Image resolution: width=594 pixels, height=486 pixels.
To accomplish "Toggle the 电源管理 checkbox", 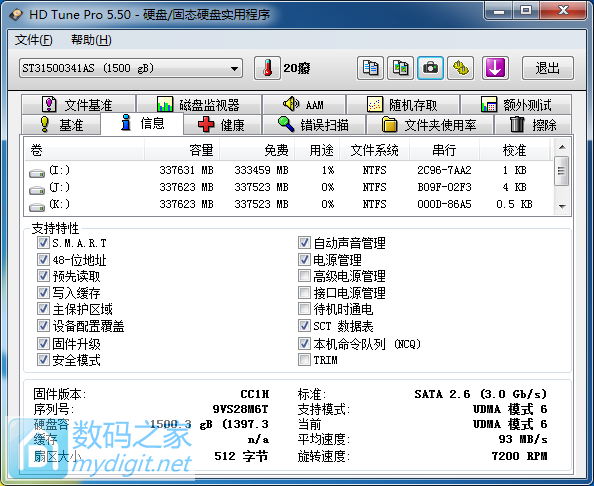I will [x=304, y=259].
